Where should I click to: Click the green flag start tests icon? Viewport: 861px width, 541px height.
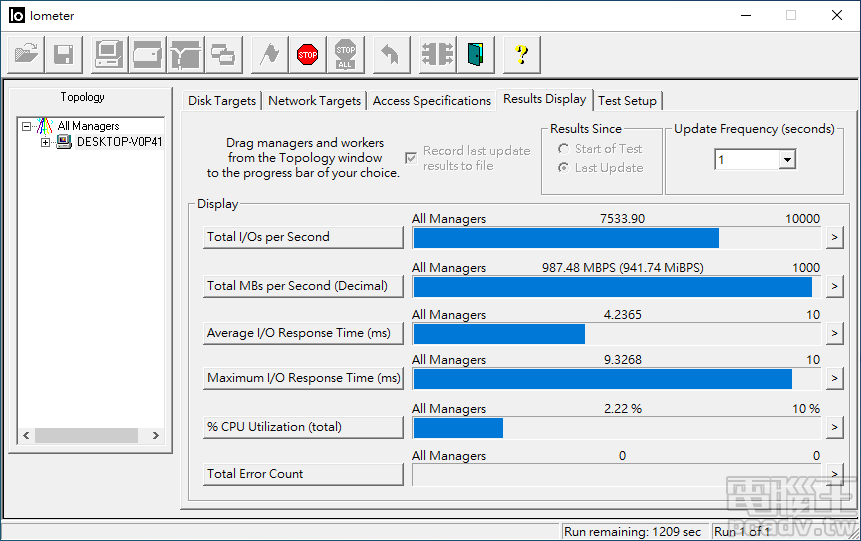coord(269,54)
